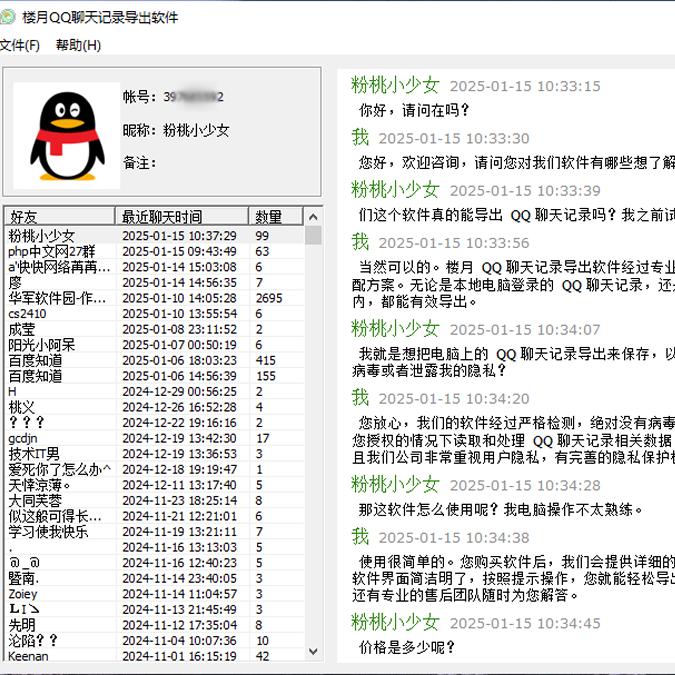Click the 备注: label

point(139,163)
